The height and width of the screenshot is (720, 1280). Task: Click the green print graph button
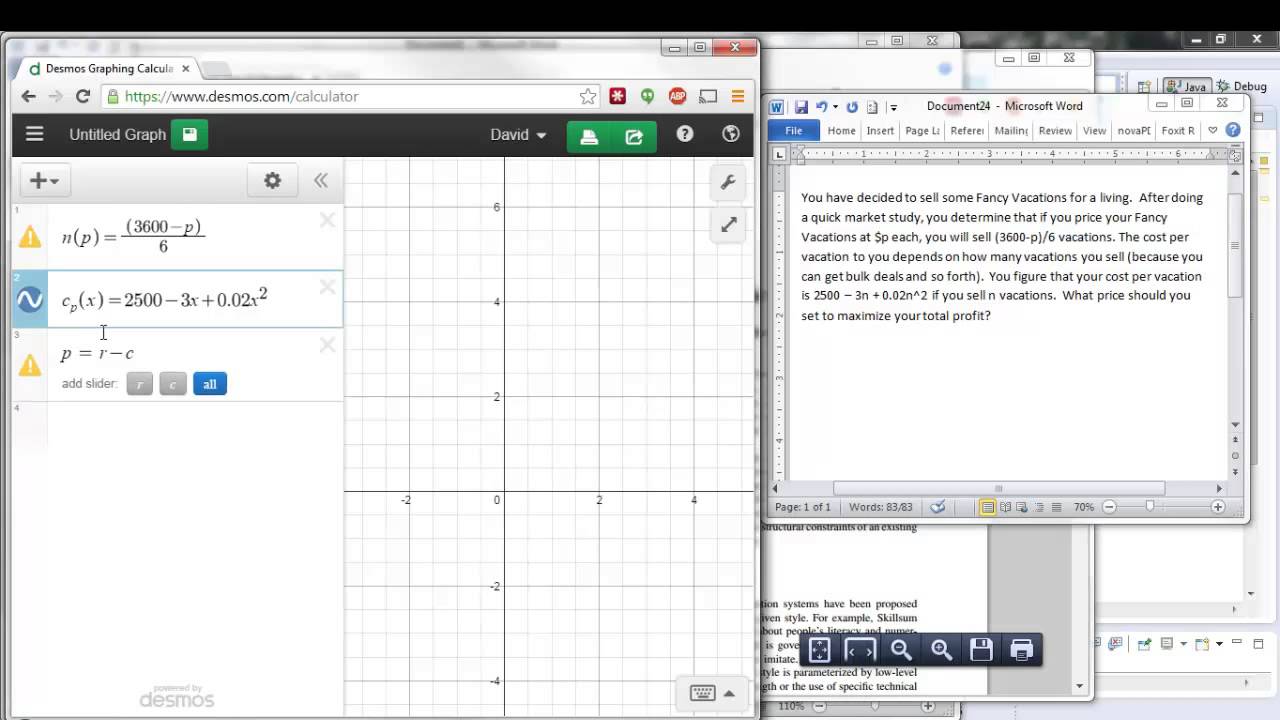click(589, 136)
